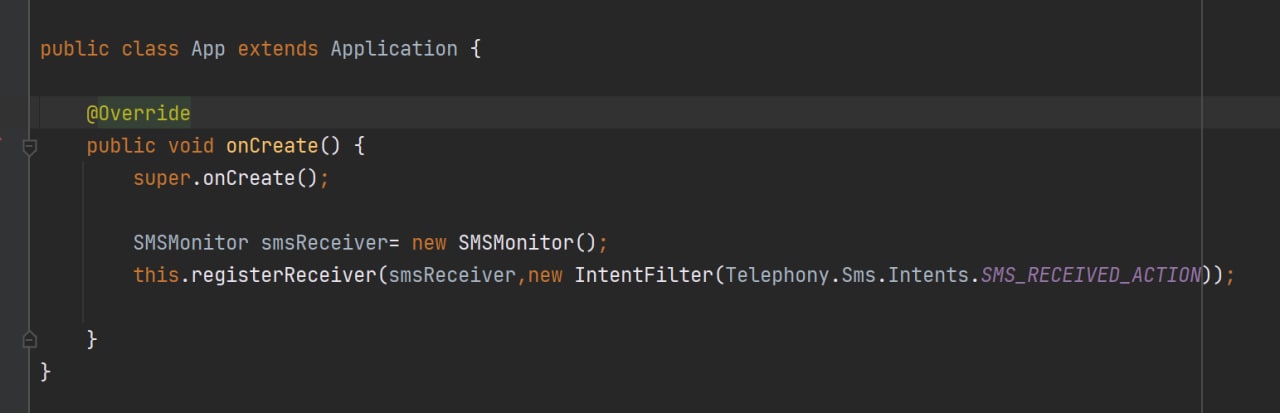
Task: Click the fold-end marker beside onCreate's closing brace
Action: click(x=30, y=338)
